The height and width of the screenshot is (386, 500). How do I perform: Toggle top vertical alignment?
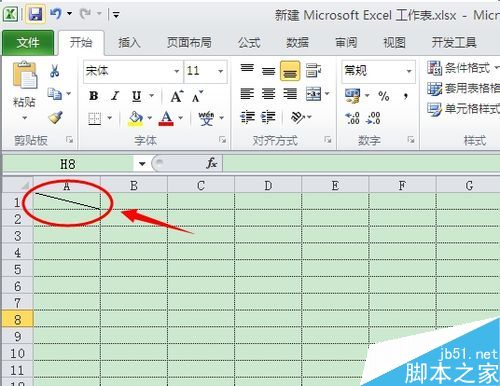pos(247,68)
